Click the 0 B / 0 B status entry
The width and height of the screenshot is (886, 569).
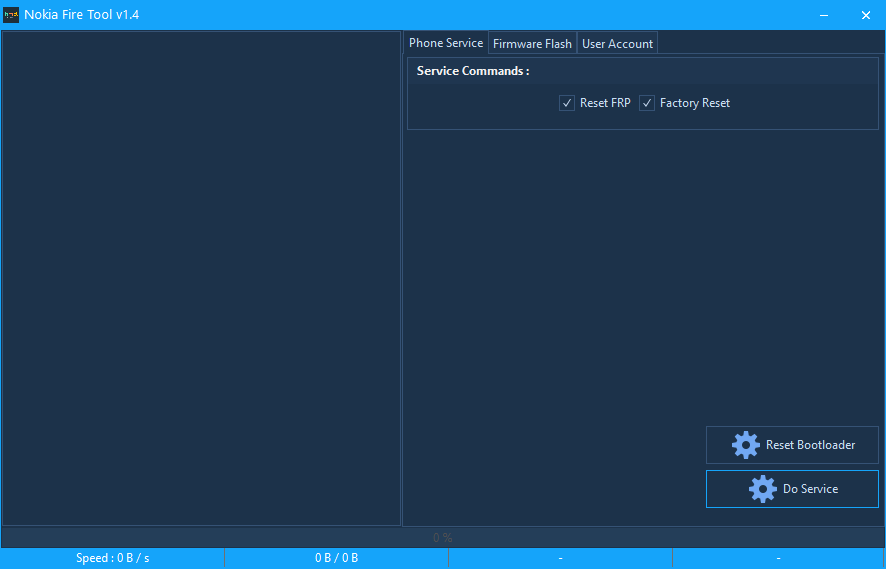coord(337,558)
